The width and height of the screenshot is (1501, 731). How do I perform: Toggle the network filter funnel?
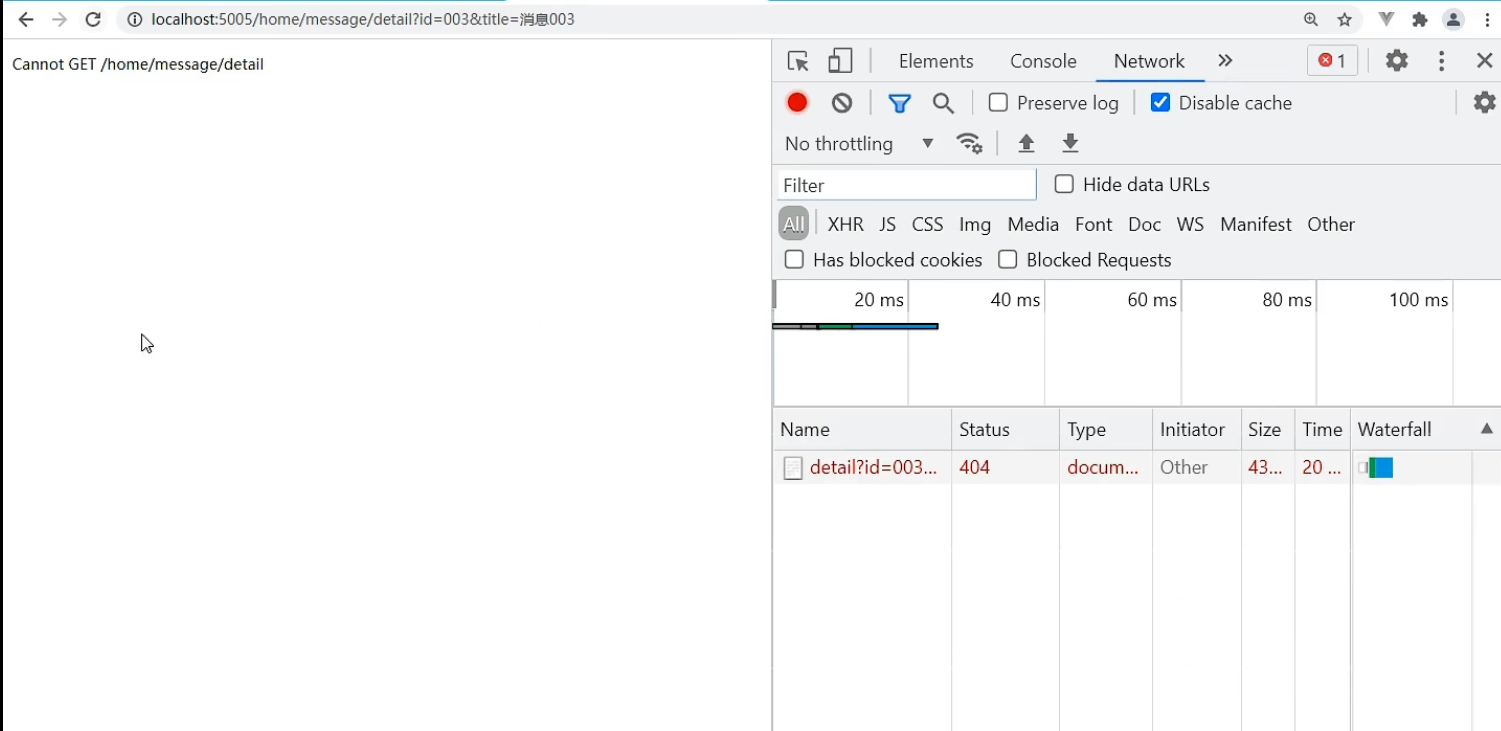pyautogui.click(x=900, y=103)
